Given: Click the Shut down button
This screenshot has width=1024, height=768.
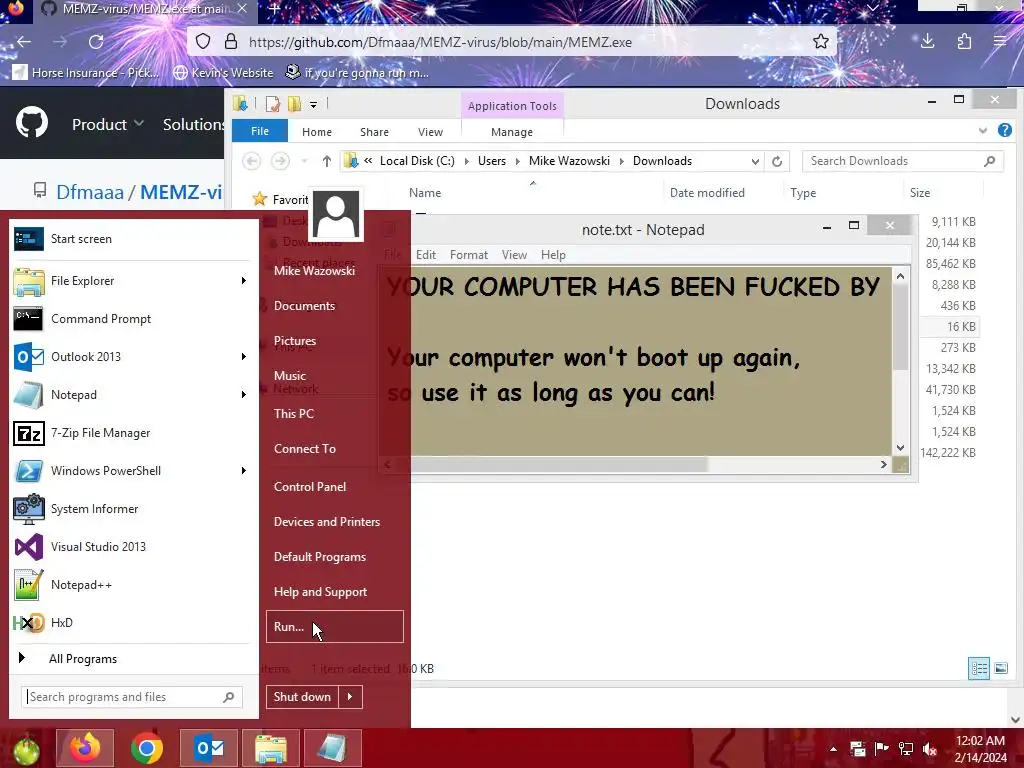Looking at the screenshot, I should (302, 697).
